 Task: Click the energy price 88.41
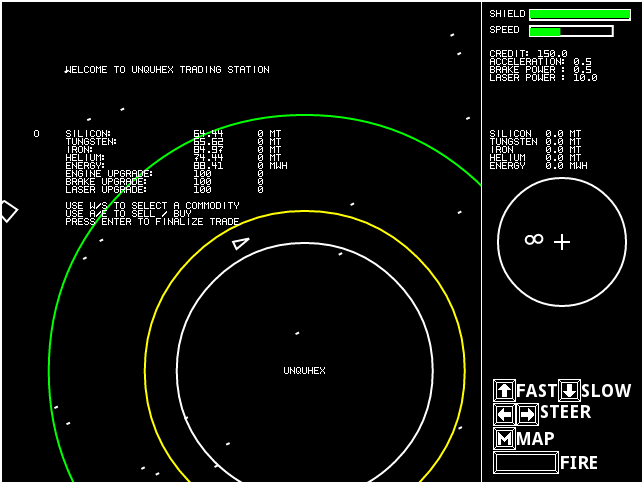tap(208, 166)
